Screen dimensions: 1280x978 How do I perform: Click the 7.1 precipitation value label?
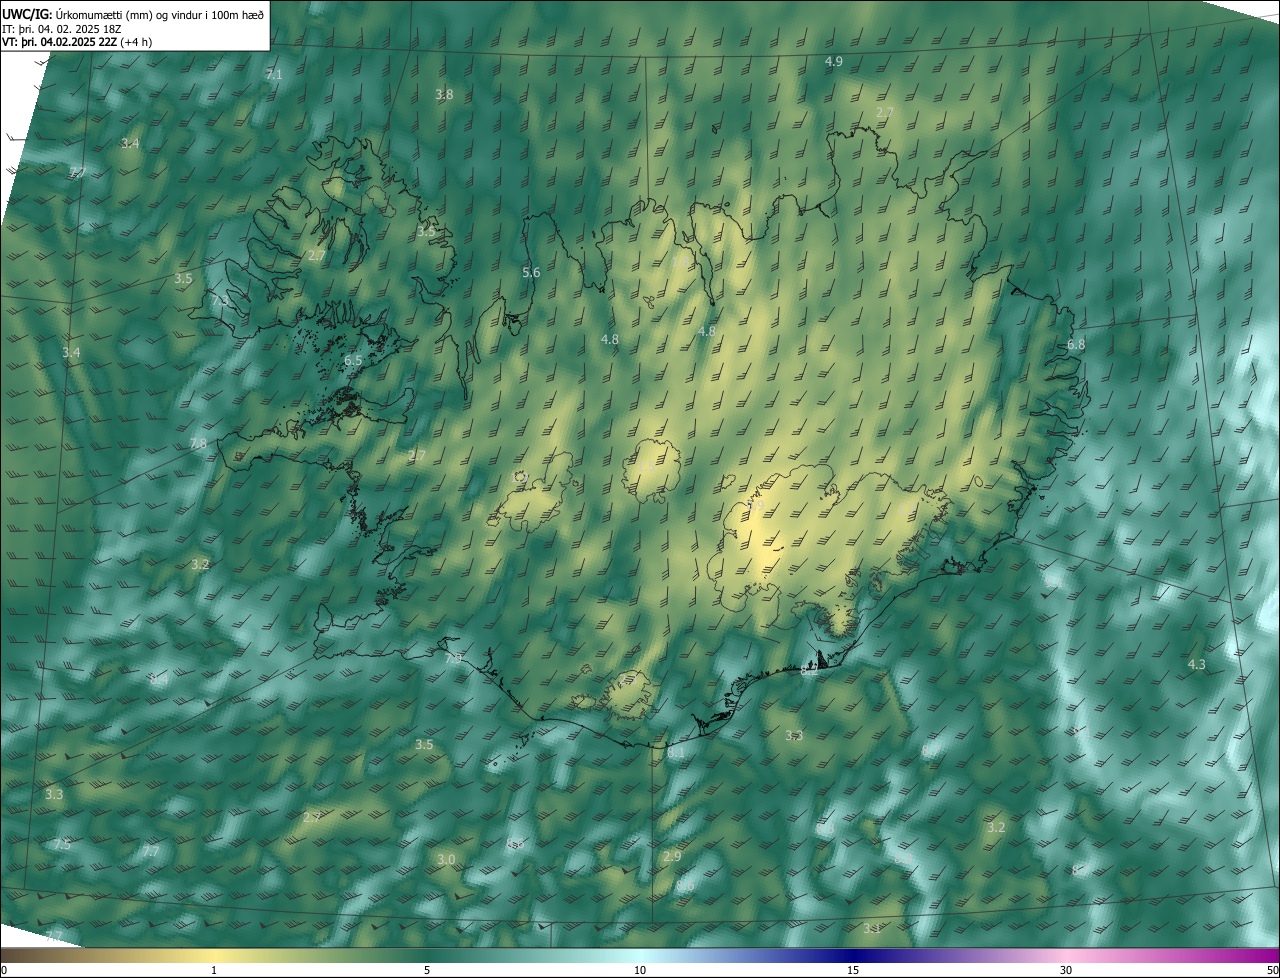click(x=274, y=75)
